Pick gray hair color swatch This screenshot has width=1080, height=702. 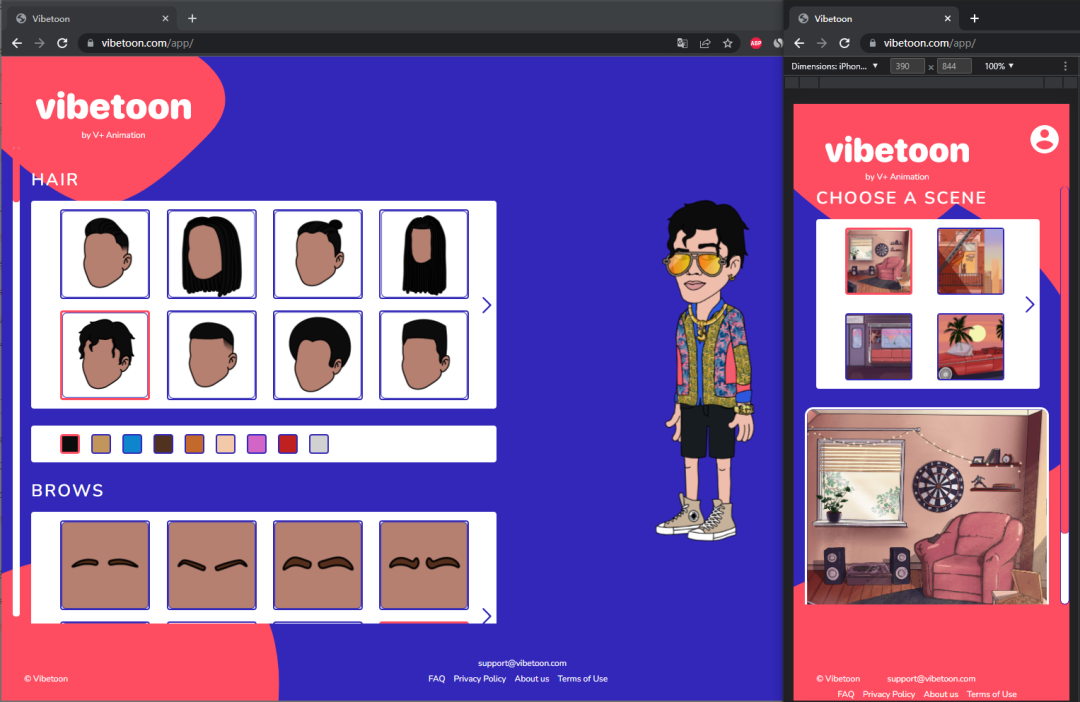pos(319,444)
